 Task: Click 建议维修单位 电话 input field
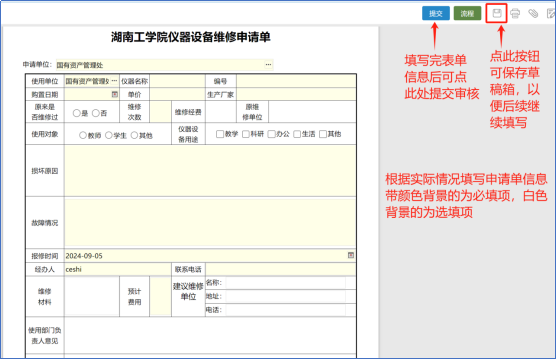click(285, 310)
